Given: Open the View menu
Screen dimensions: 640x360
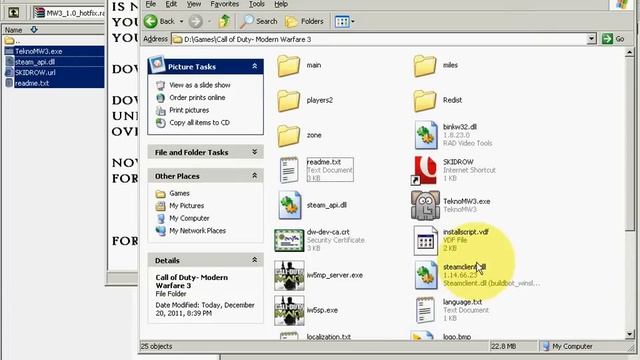Looking at the screenshot, I should (194, 4).
